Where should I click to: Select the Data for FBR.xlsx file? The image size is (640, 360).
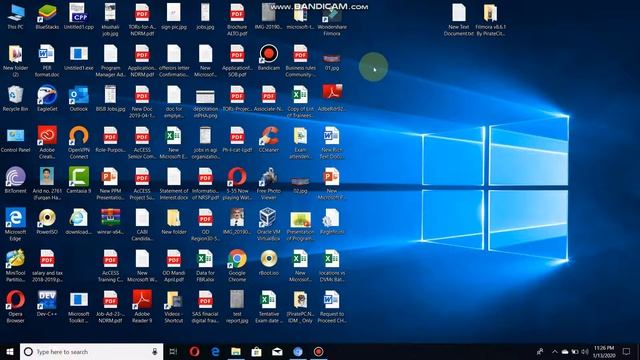(x=205, y=266)
